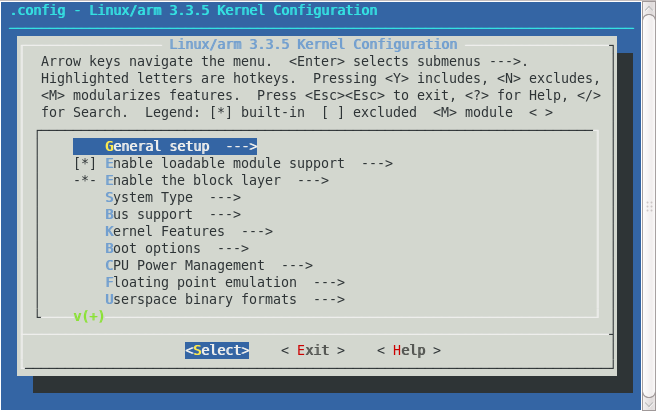
Task: Open the General setup submenu
Action: coord(165,146)
